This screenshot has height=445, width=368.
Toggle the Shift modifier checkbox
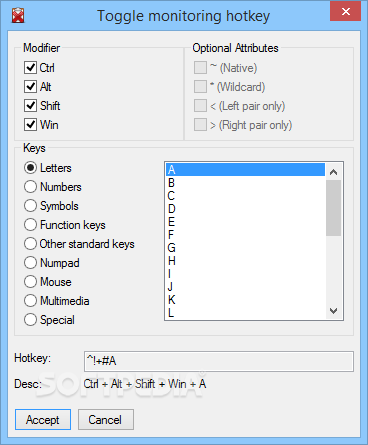point(30,106)
